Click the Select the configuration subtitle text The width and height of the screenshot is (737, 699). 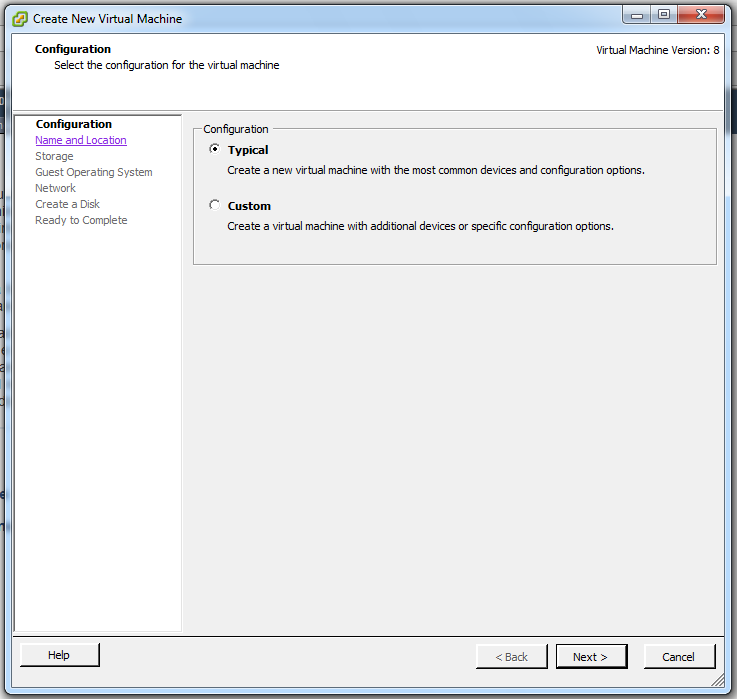[x=166, y=65]
